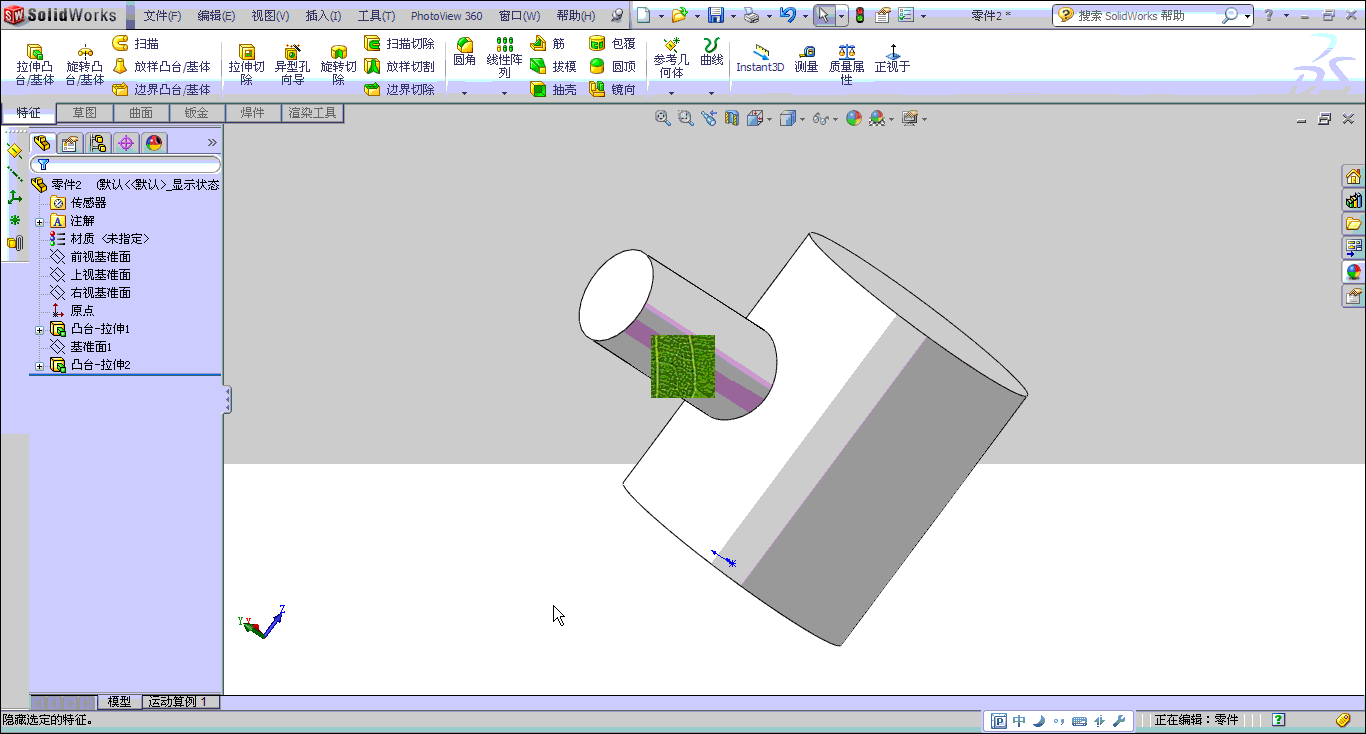Select the 旋转凸台/基体 revolve boss tool
The height and width of the screenshot is (734, 1366).
85,65
